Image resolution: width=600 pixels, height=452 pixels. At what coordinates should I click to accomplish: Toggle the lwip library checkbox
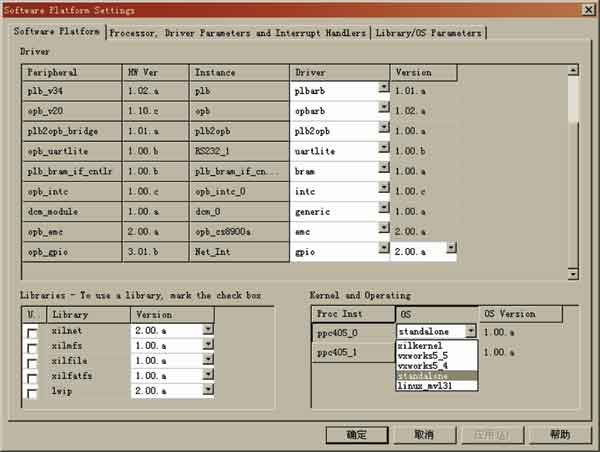[32, 393]
